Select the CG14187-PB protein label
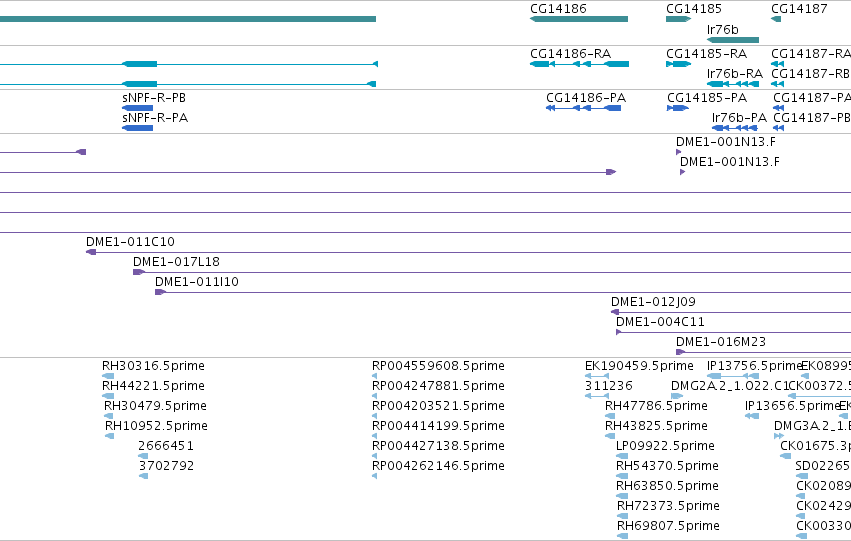851x541 pixels. pos(812,118)
